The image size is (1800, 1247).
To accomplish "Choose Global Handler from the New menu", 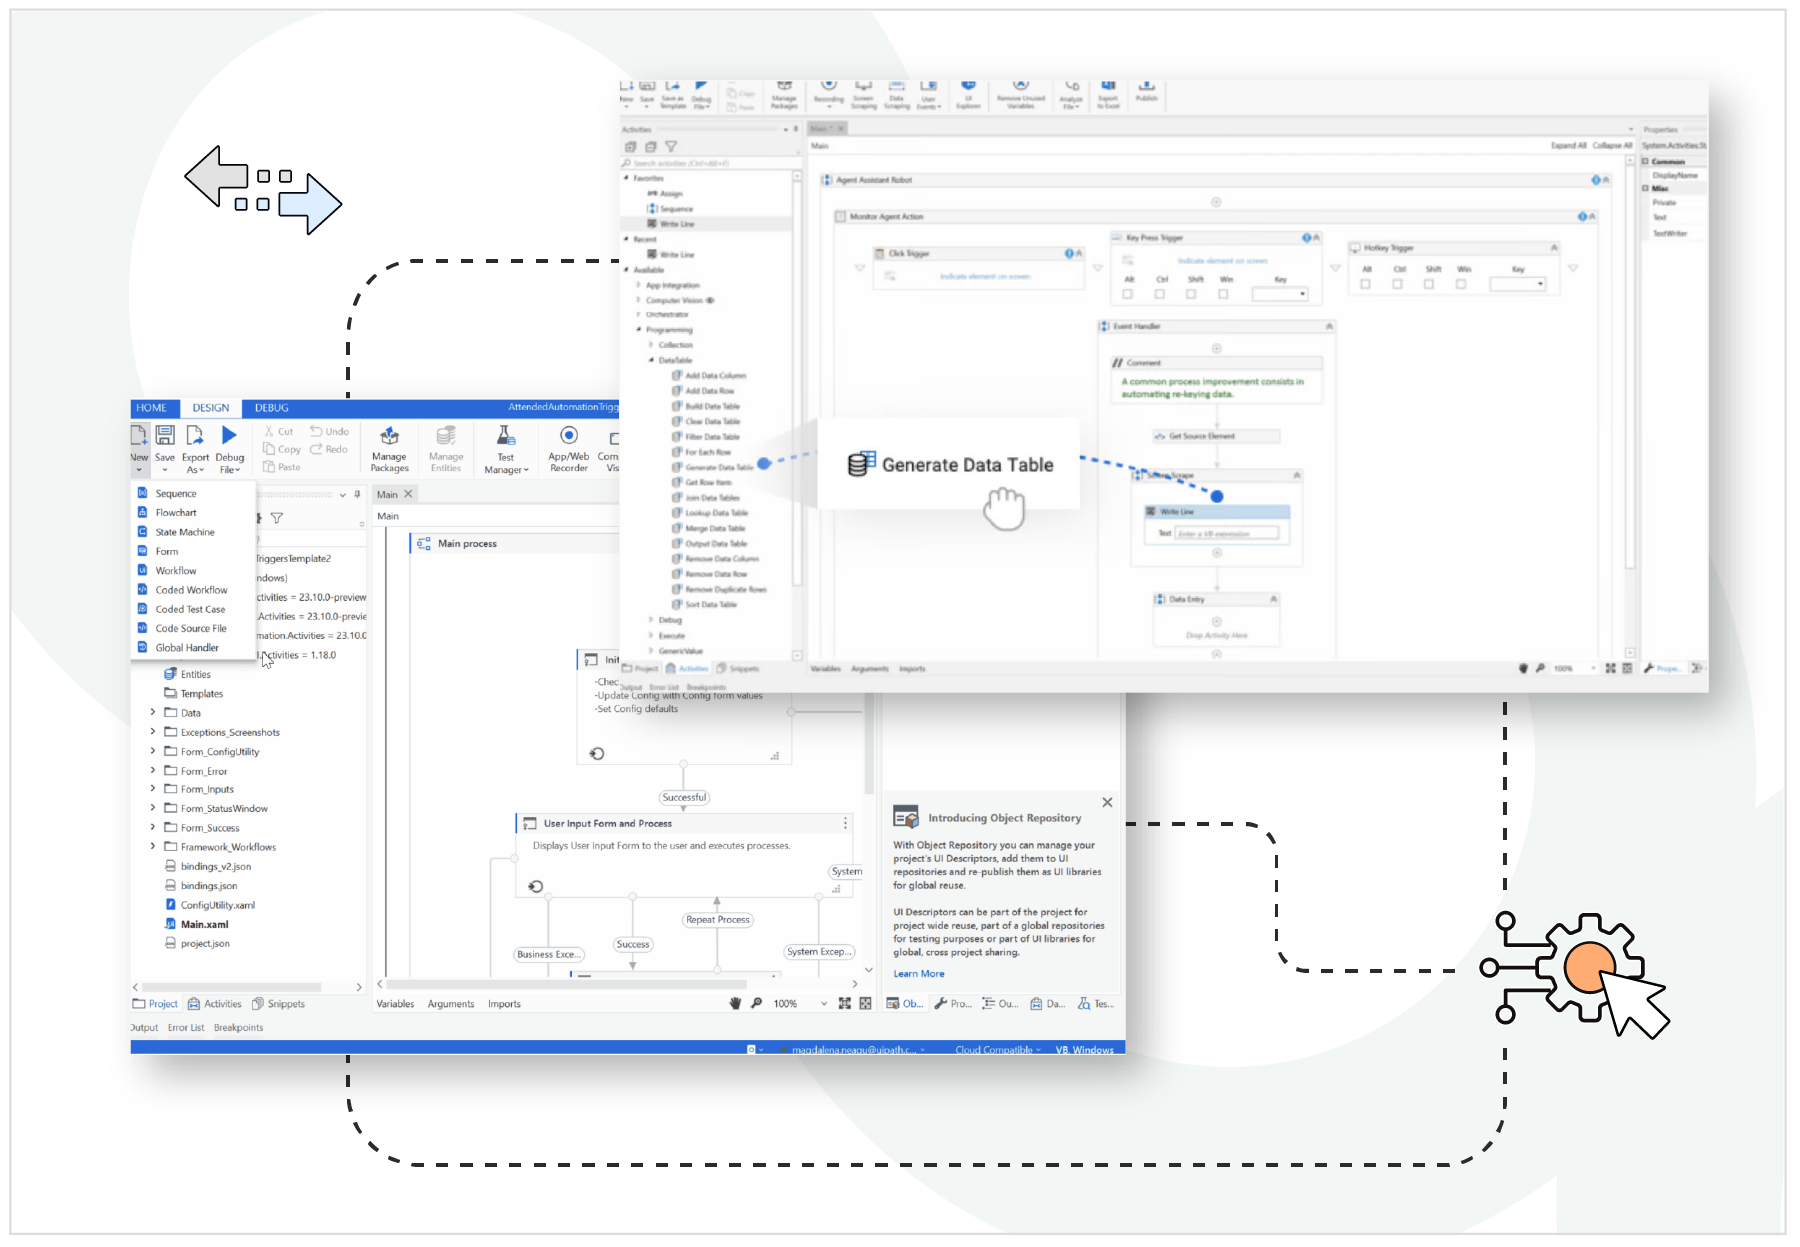I will point(187,648).
